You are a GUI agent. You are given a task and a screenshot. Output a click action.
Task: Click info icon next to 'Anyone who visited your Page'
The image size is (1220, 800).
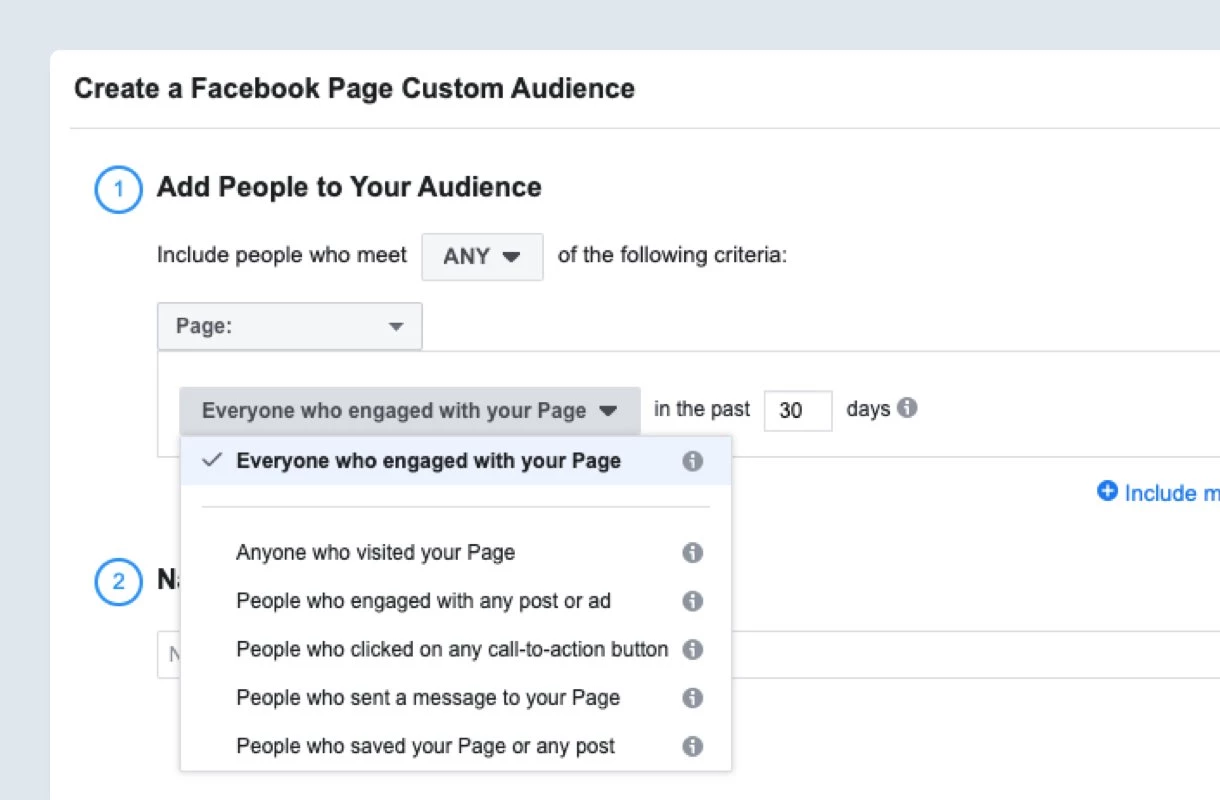coord(692,553)
